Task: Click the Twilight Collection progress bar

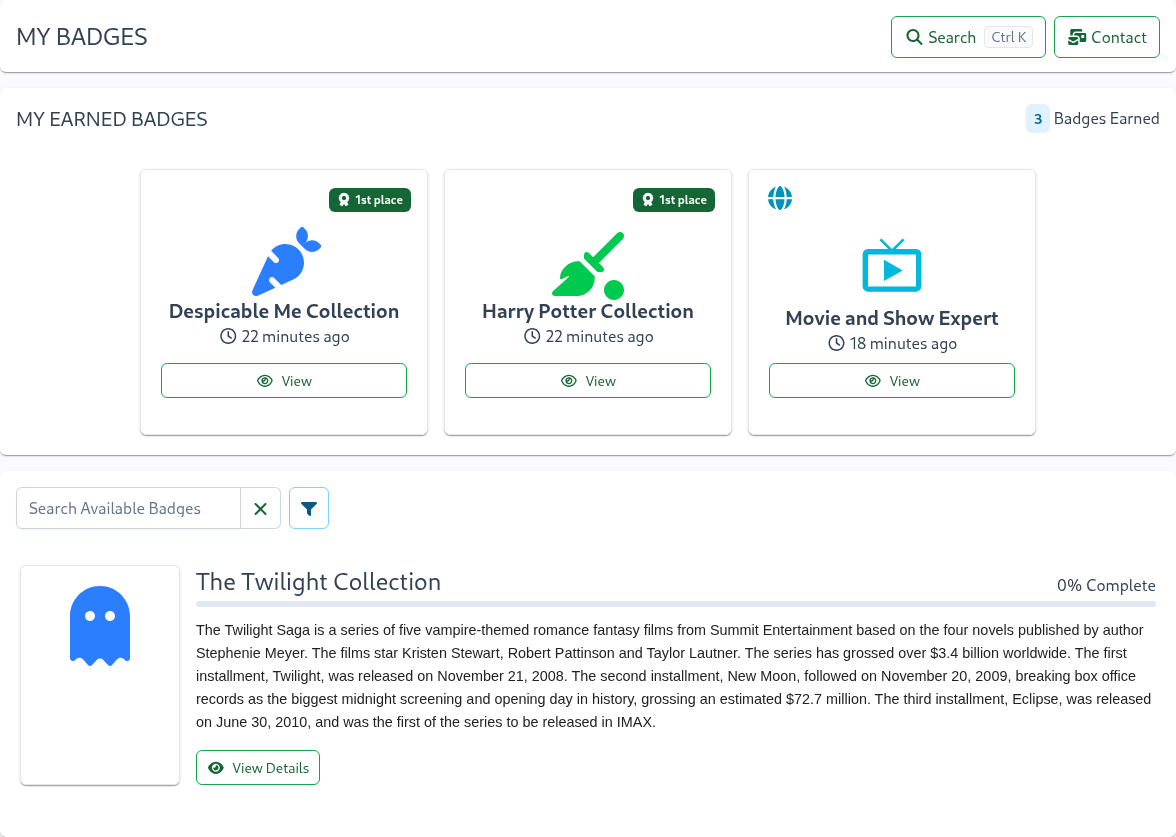Action: (x=676, y=604)
